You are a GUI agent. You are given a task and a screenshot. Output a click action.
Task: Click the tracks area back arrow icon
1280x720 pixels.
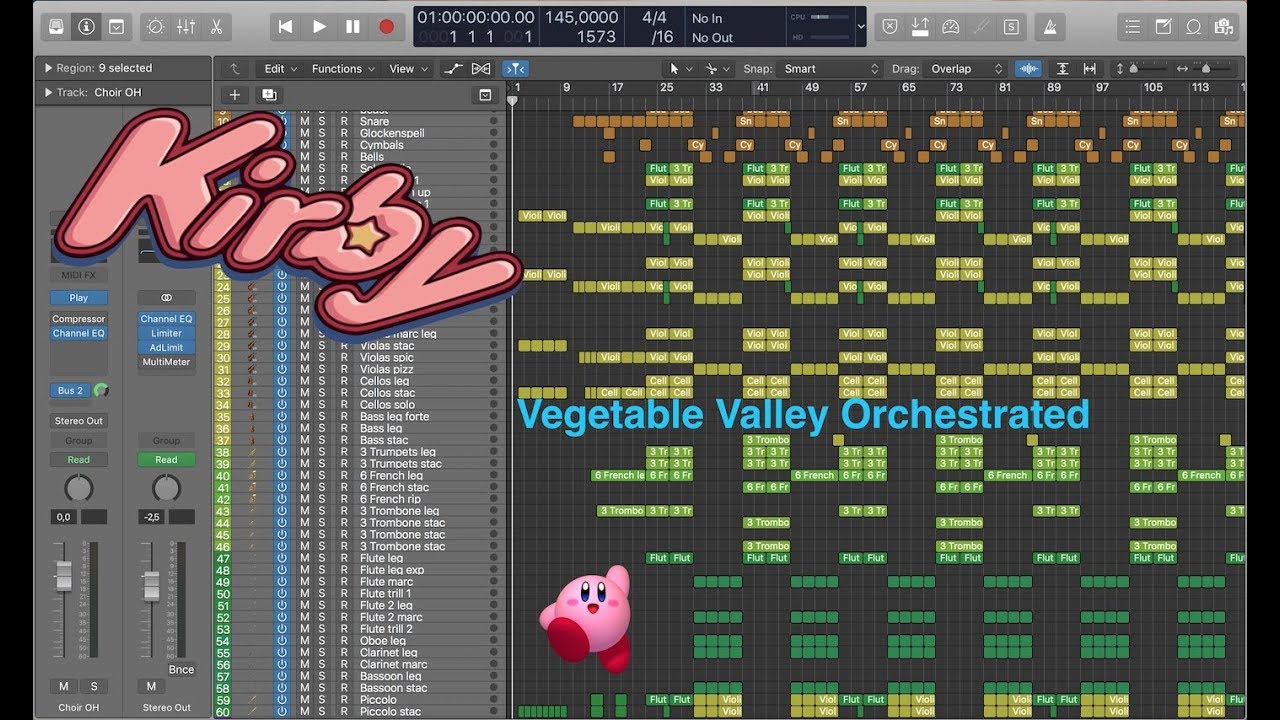pos(235,69)
